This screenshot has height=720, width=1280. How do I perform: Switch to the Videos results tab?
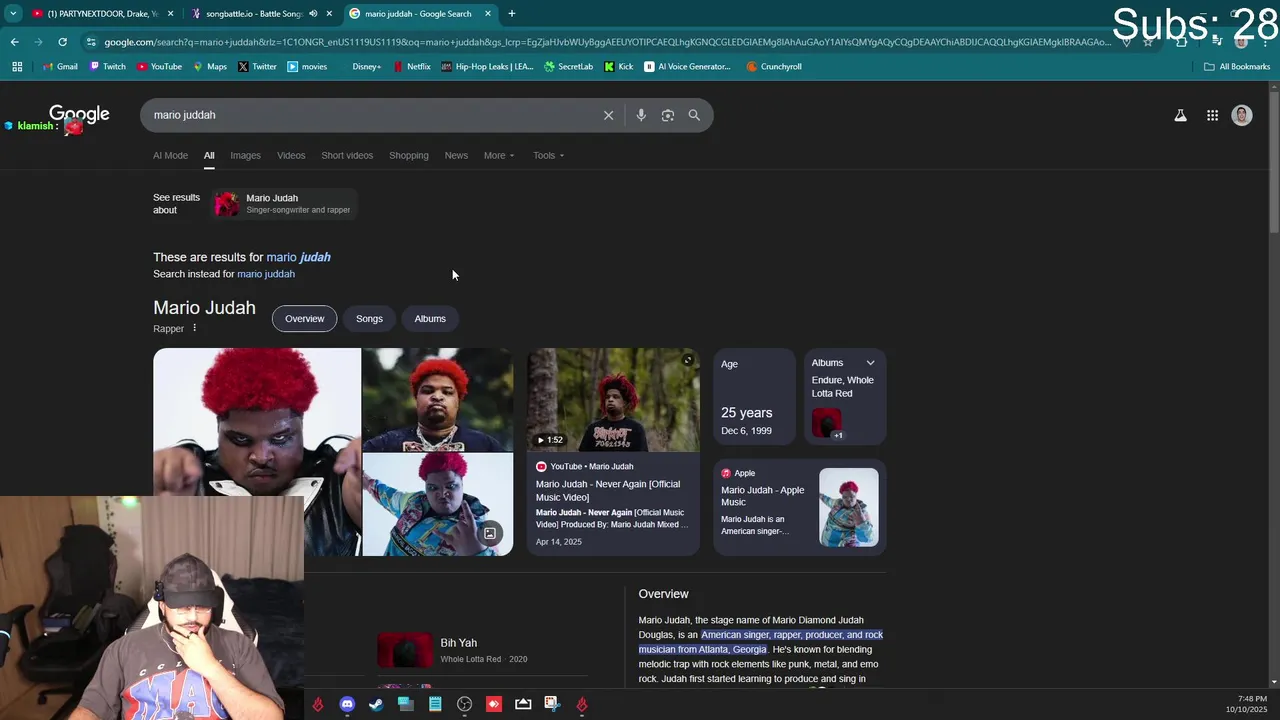tap(291, 155)
